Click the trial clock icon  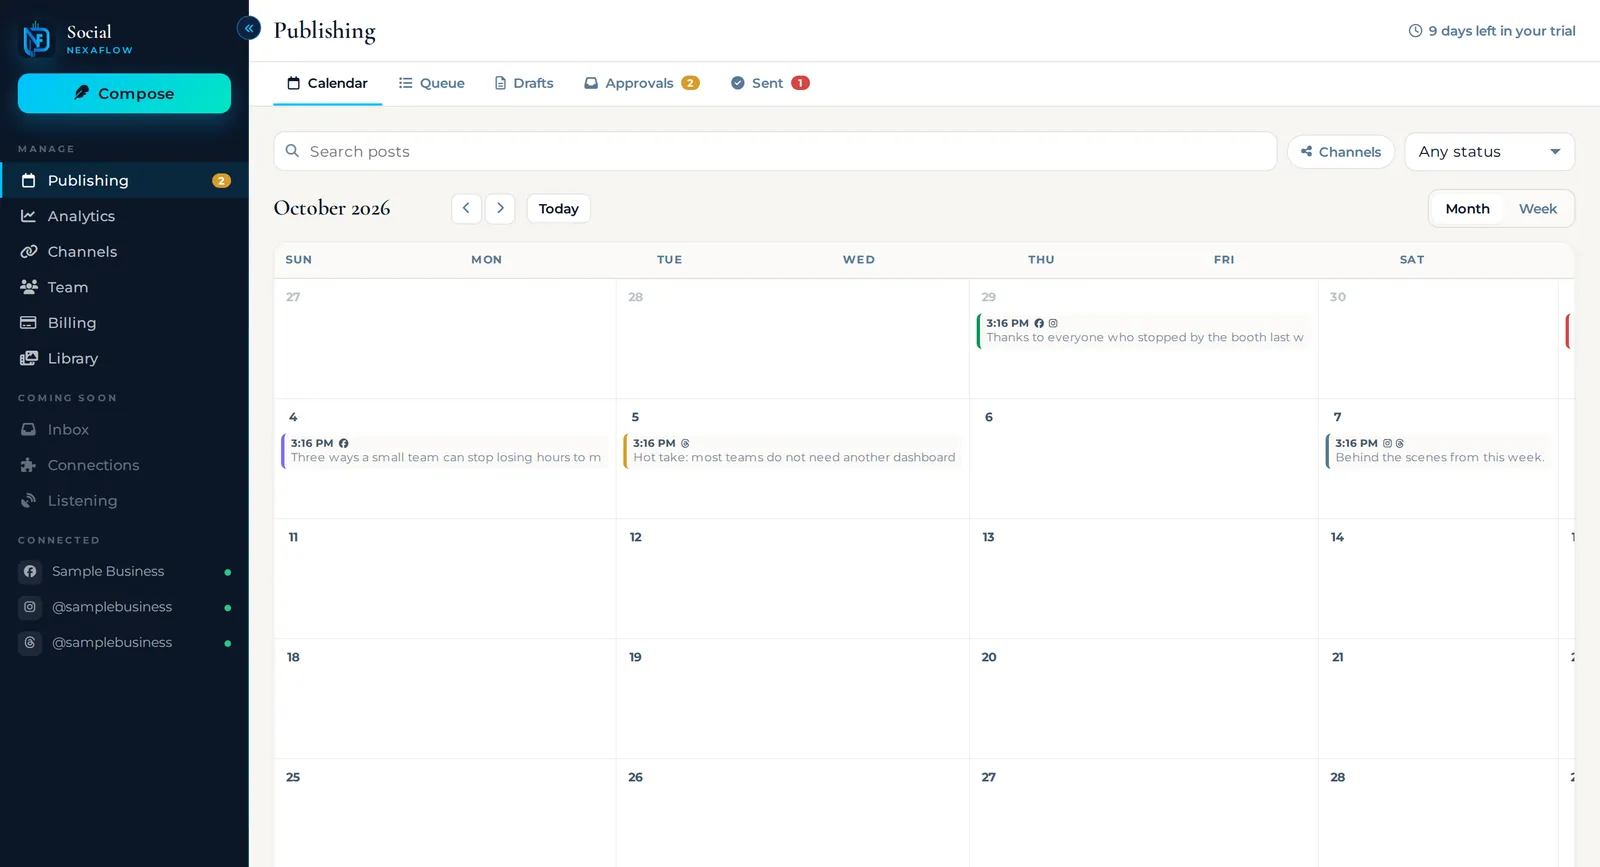point(1415,31)
